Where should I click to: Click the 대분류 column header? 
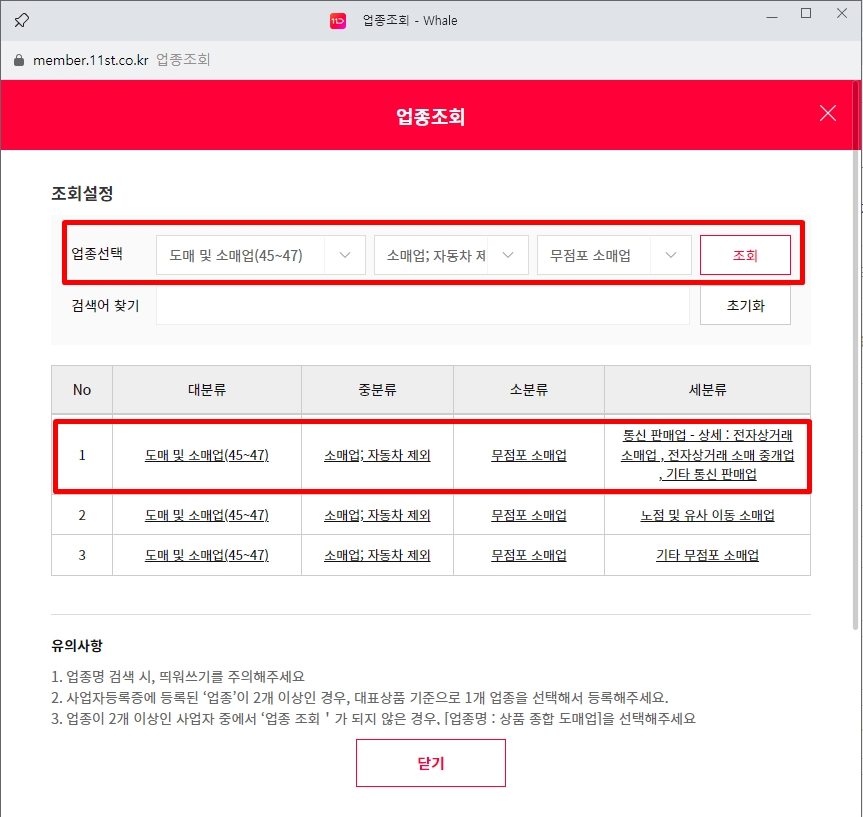207,390
